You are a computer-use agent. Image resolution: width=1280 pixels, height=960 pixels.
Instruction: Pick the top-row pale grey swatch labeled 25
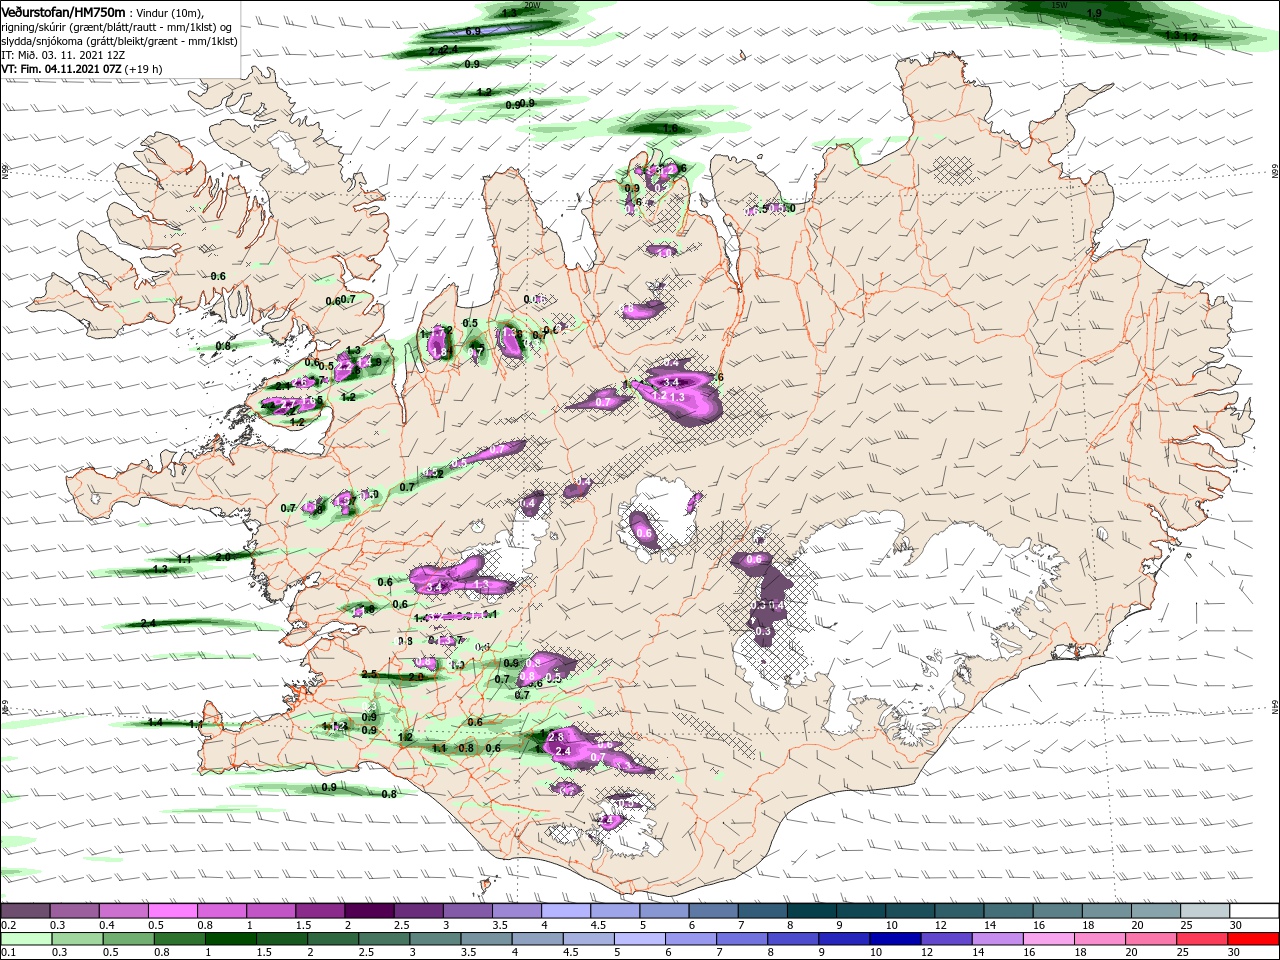click(x=1204, y=911)
